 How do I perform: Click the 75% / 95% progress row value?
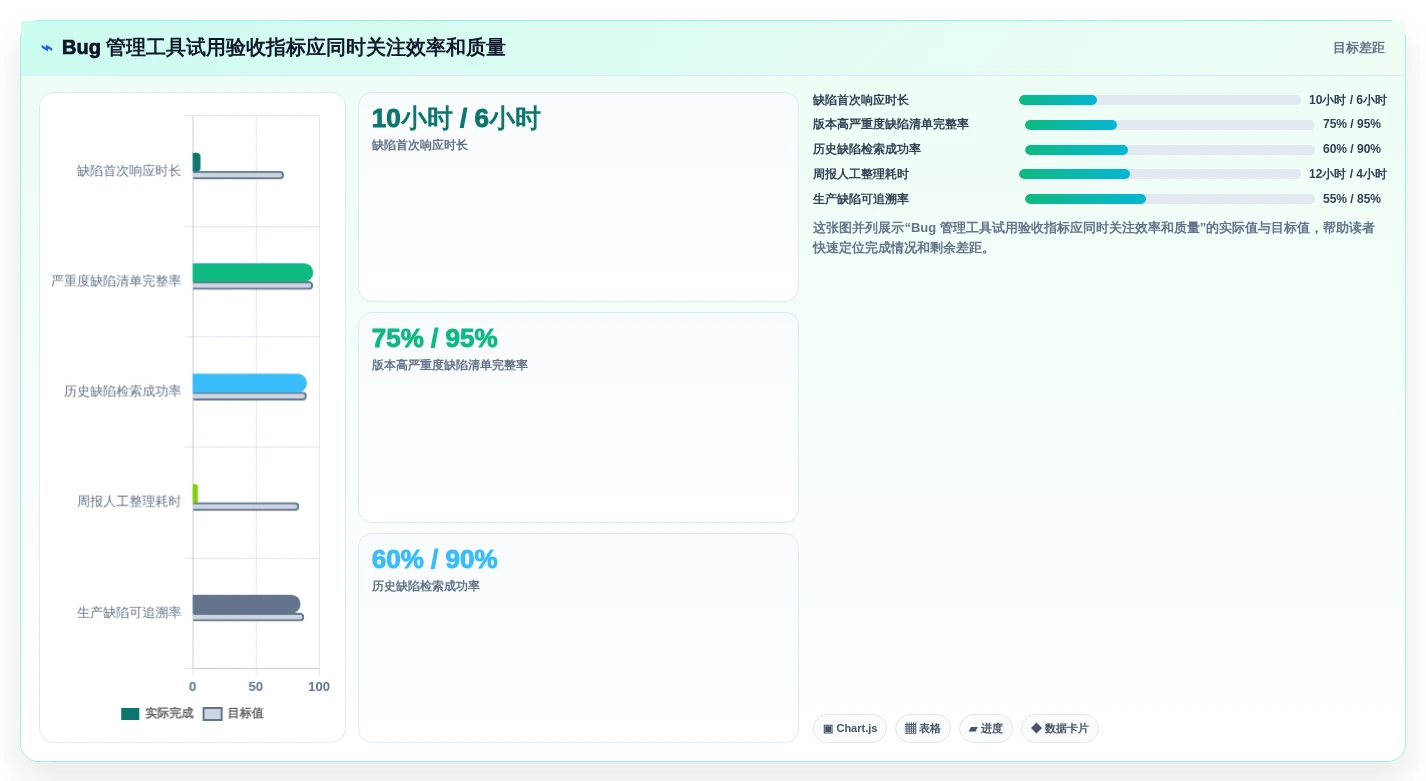click(x=1352, y=124)
